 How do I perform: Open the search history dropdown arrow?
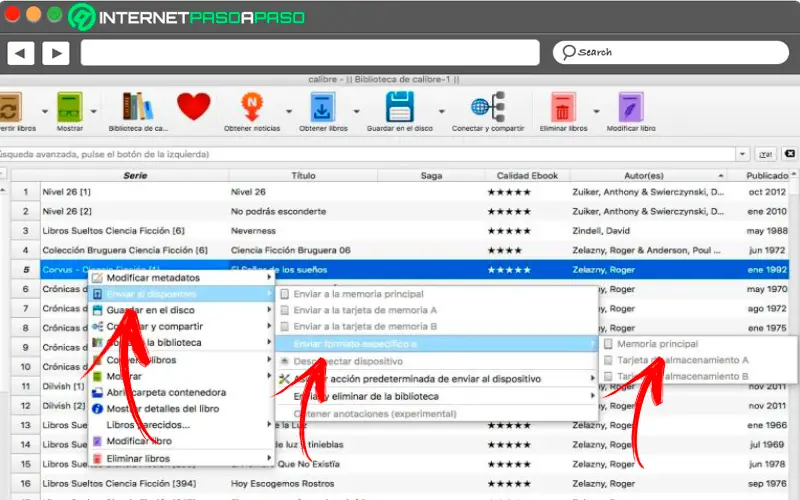[742, 154]
